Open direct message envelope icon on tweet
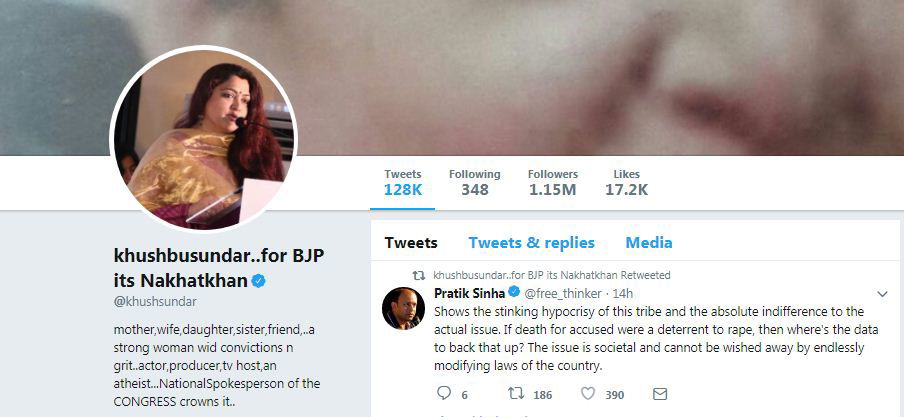 [660, 394]
